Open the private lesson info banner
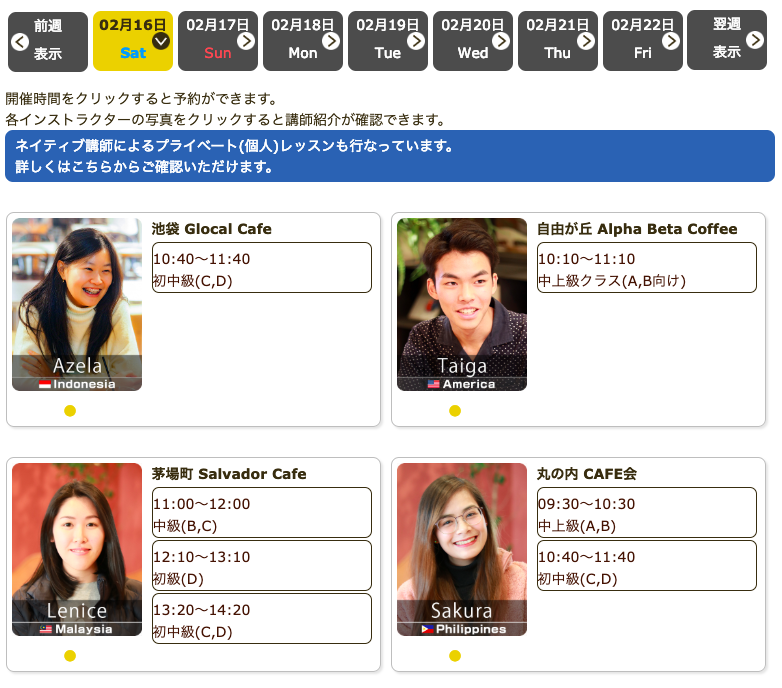Screen dimensions: 782x688 [390, 156]
